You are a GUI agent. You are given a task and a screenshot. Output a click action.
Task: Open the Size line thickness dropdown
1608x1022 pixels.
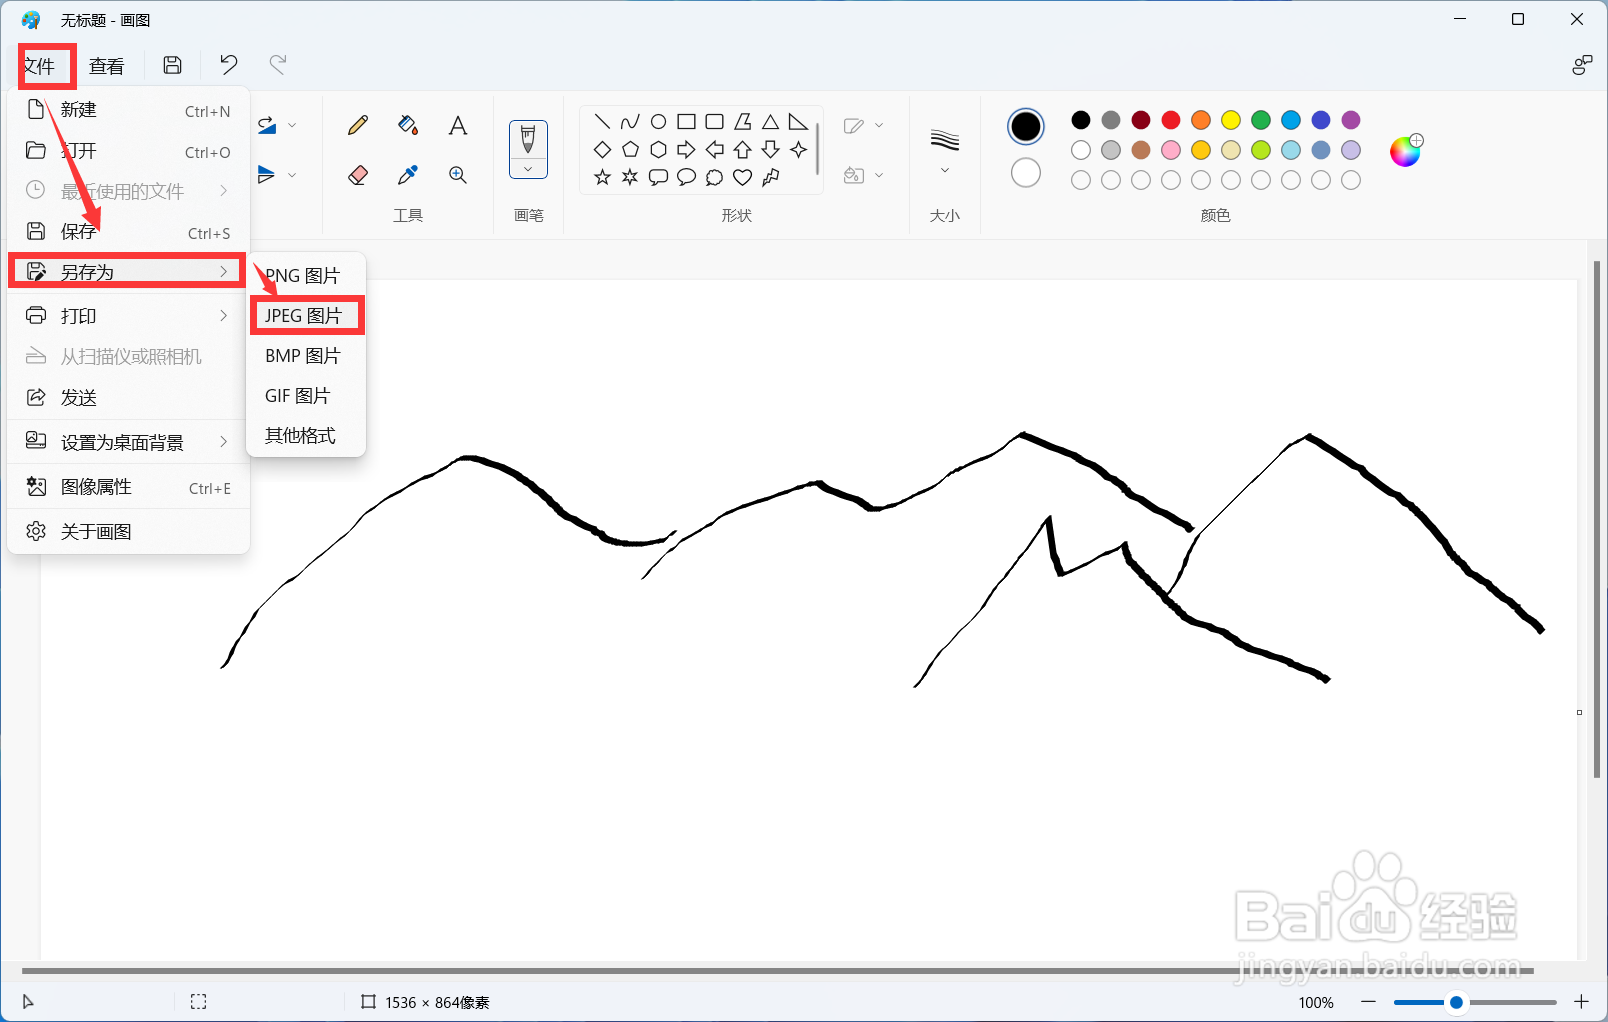point(945,171)
